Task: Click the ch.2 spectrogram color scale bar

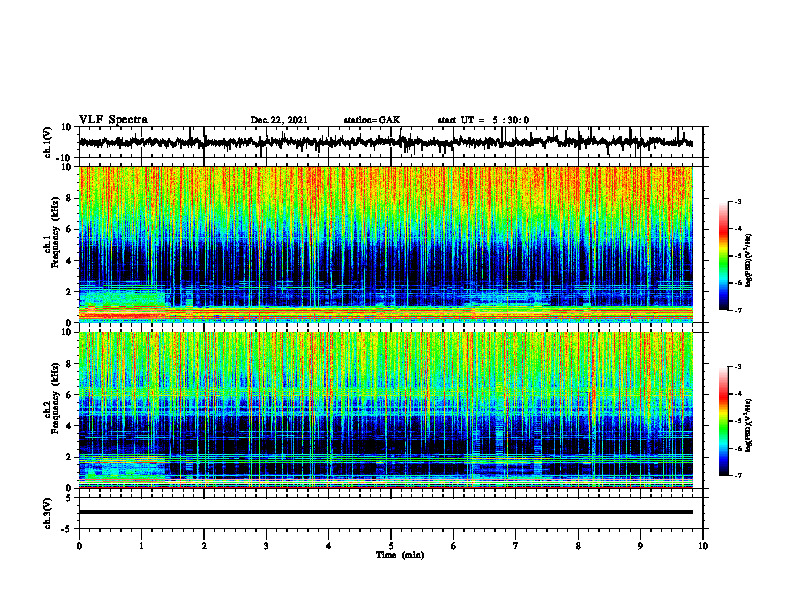Action: pos(723,421)
